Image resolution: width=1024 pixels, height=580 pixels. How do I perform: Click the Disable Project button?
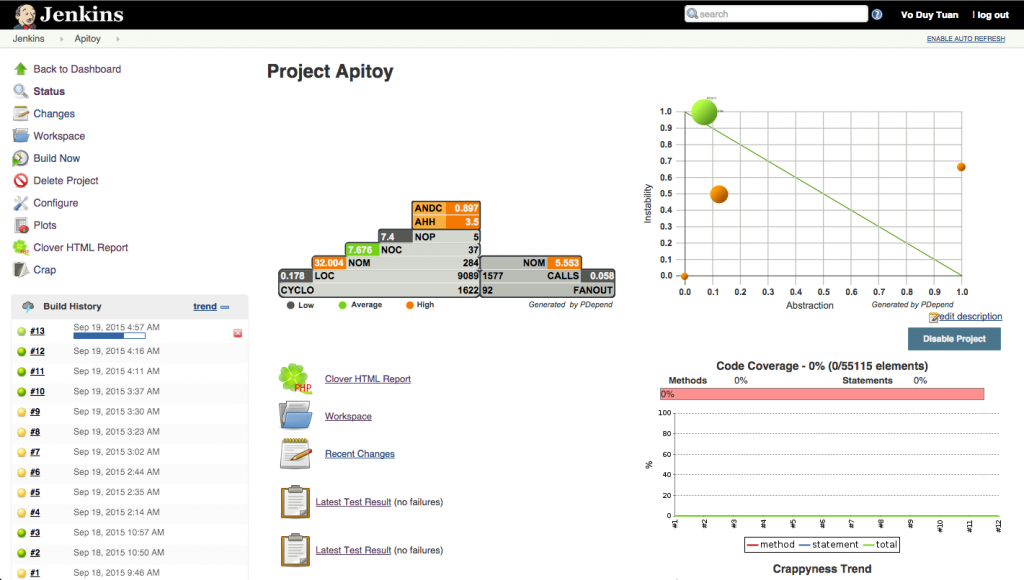(953, 339)
